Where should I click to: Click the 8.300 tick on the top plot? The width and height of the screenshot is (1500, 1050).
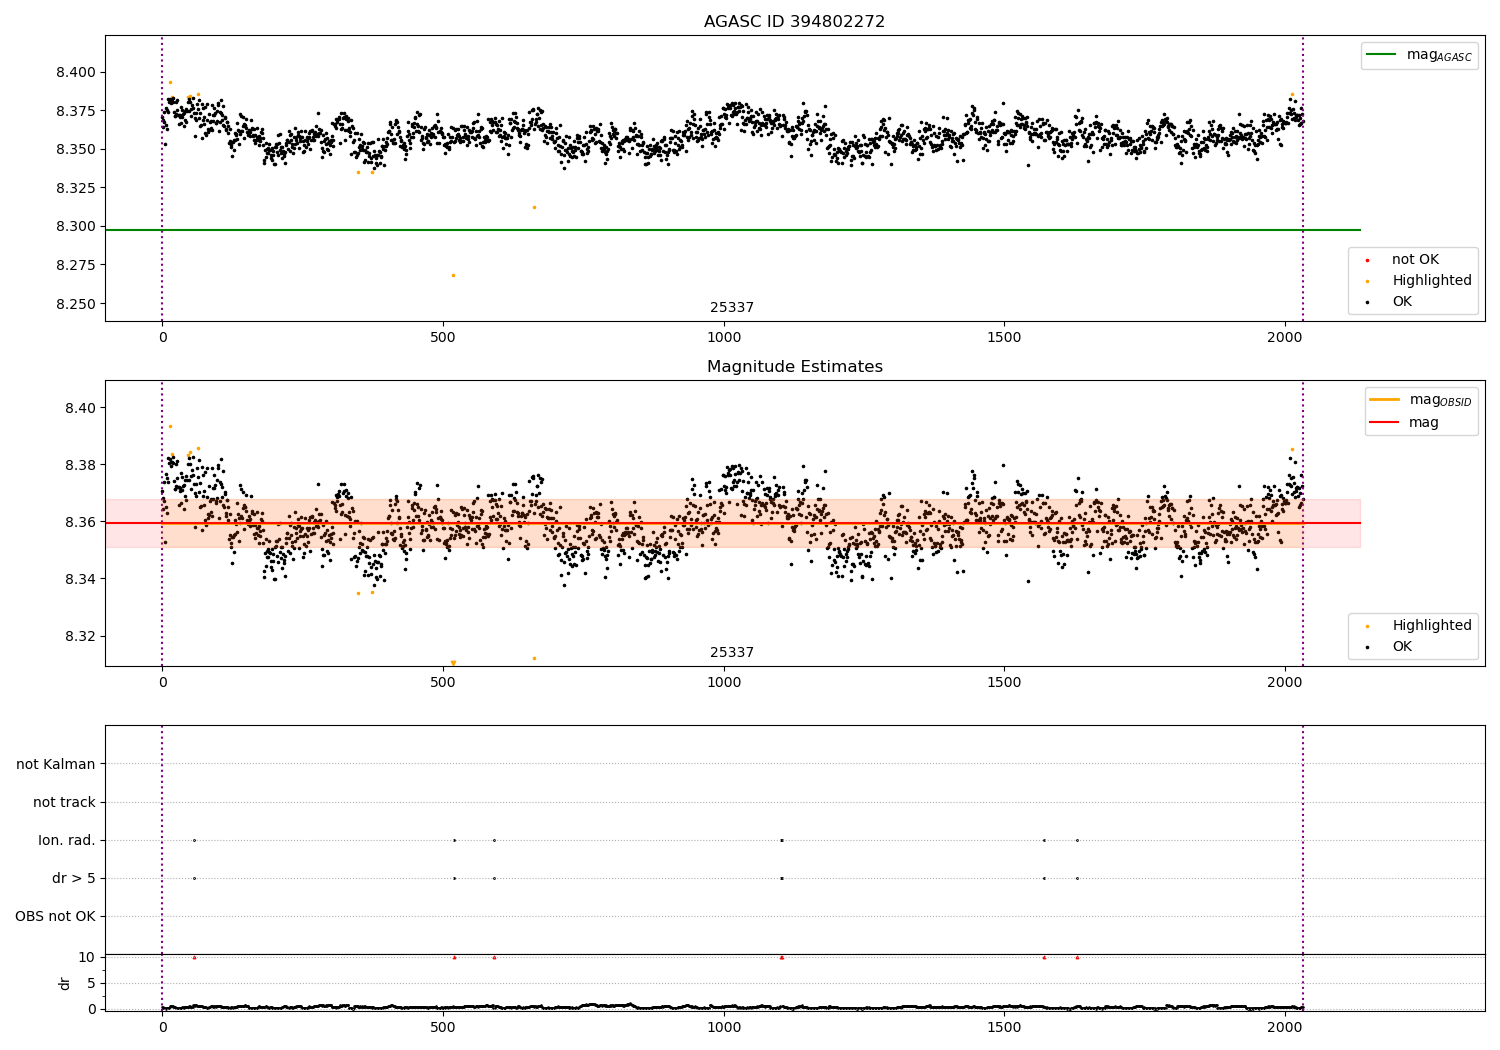point(76,227)
